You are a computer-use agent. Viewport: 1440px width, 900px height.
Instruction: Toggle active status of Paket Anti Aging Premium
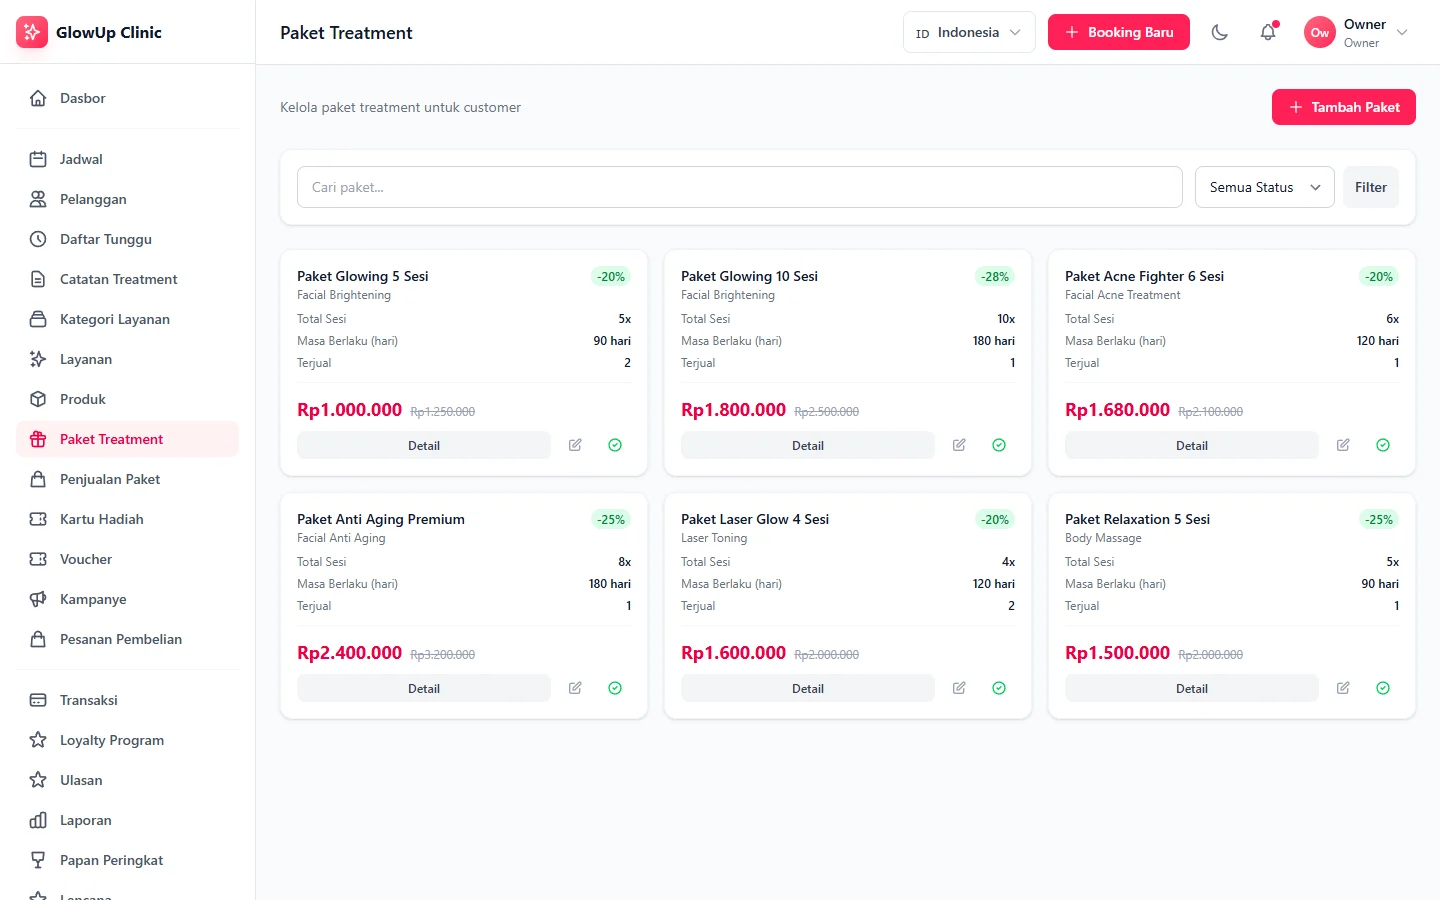point(615,688)
